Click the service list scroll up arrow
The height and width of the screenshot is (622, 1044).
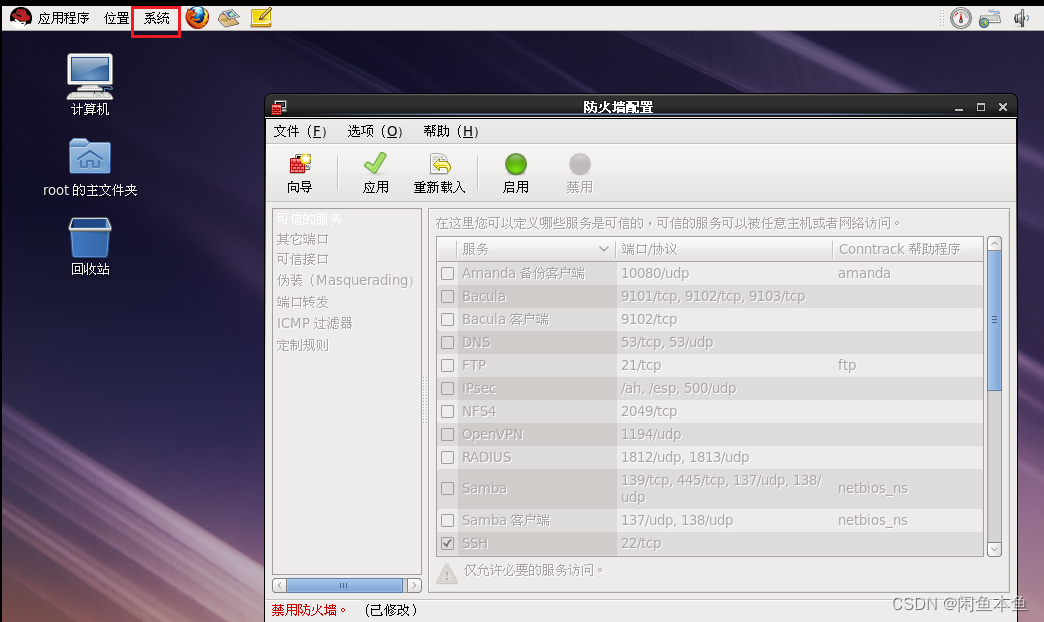click(994, 244)
